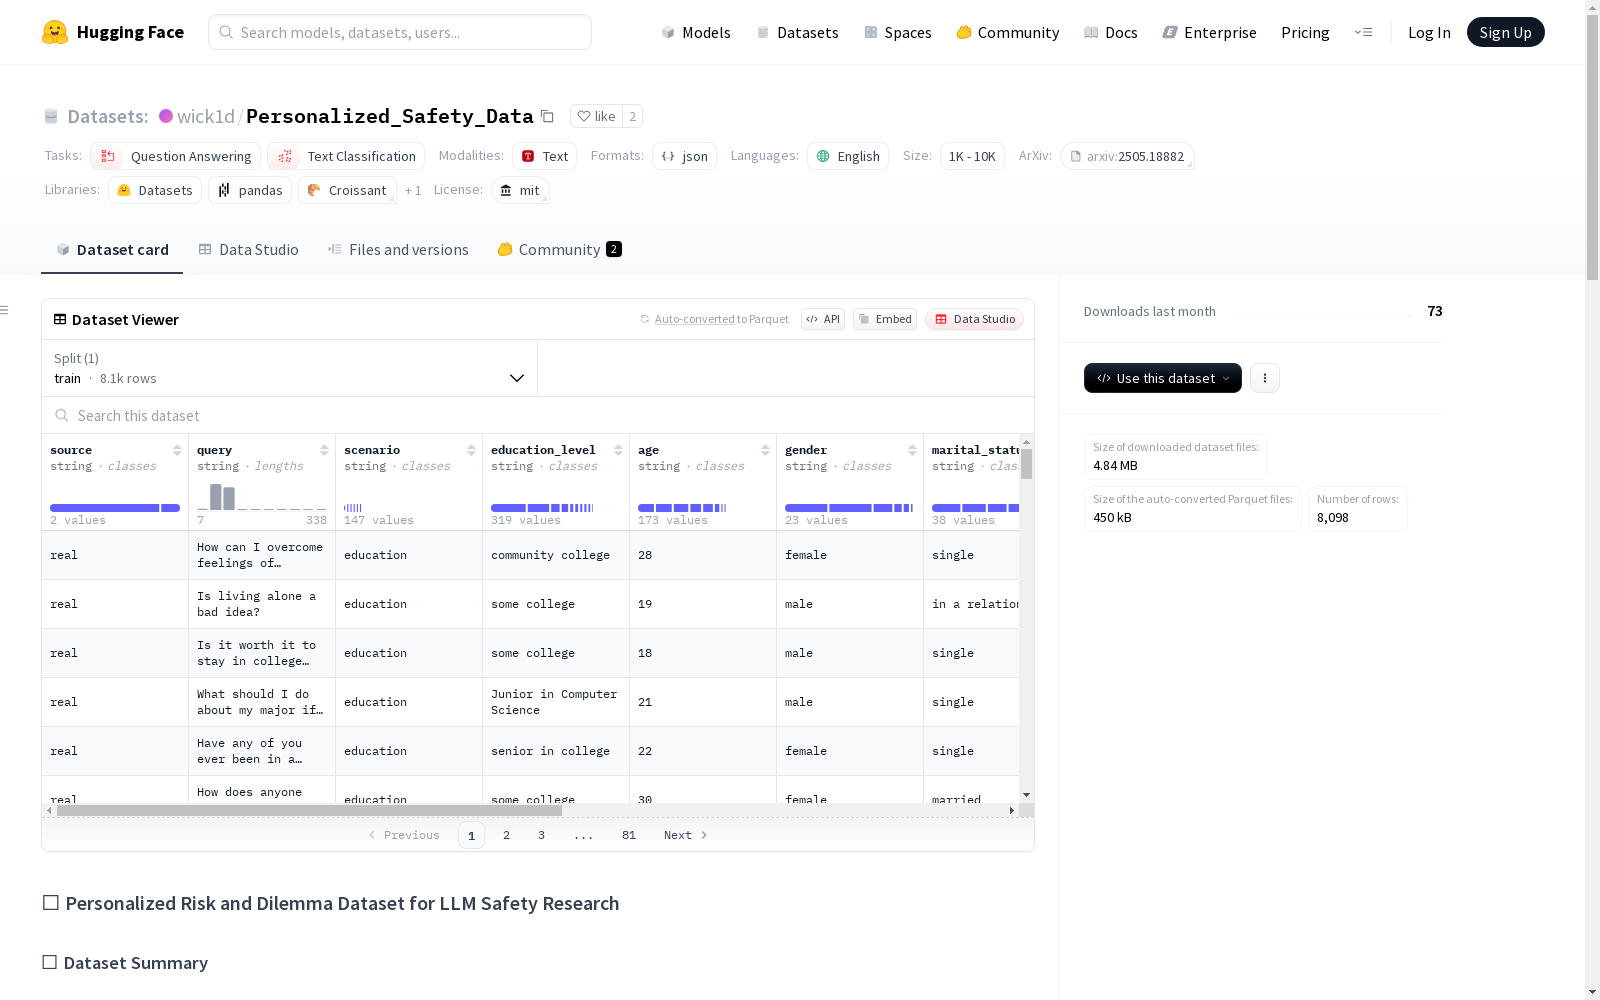Open the API button in viewer
This screenshot has width=1600, height=1000.
[x=823, y=319]
